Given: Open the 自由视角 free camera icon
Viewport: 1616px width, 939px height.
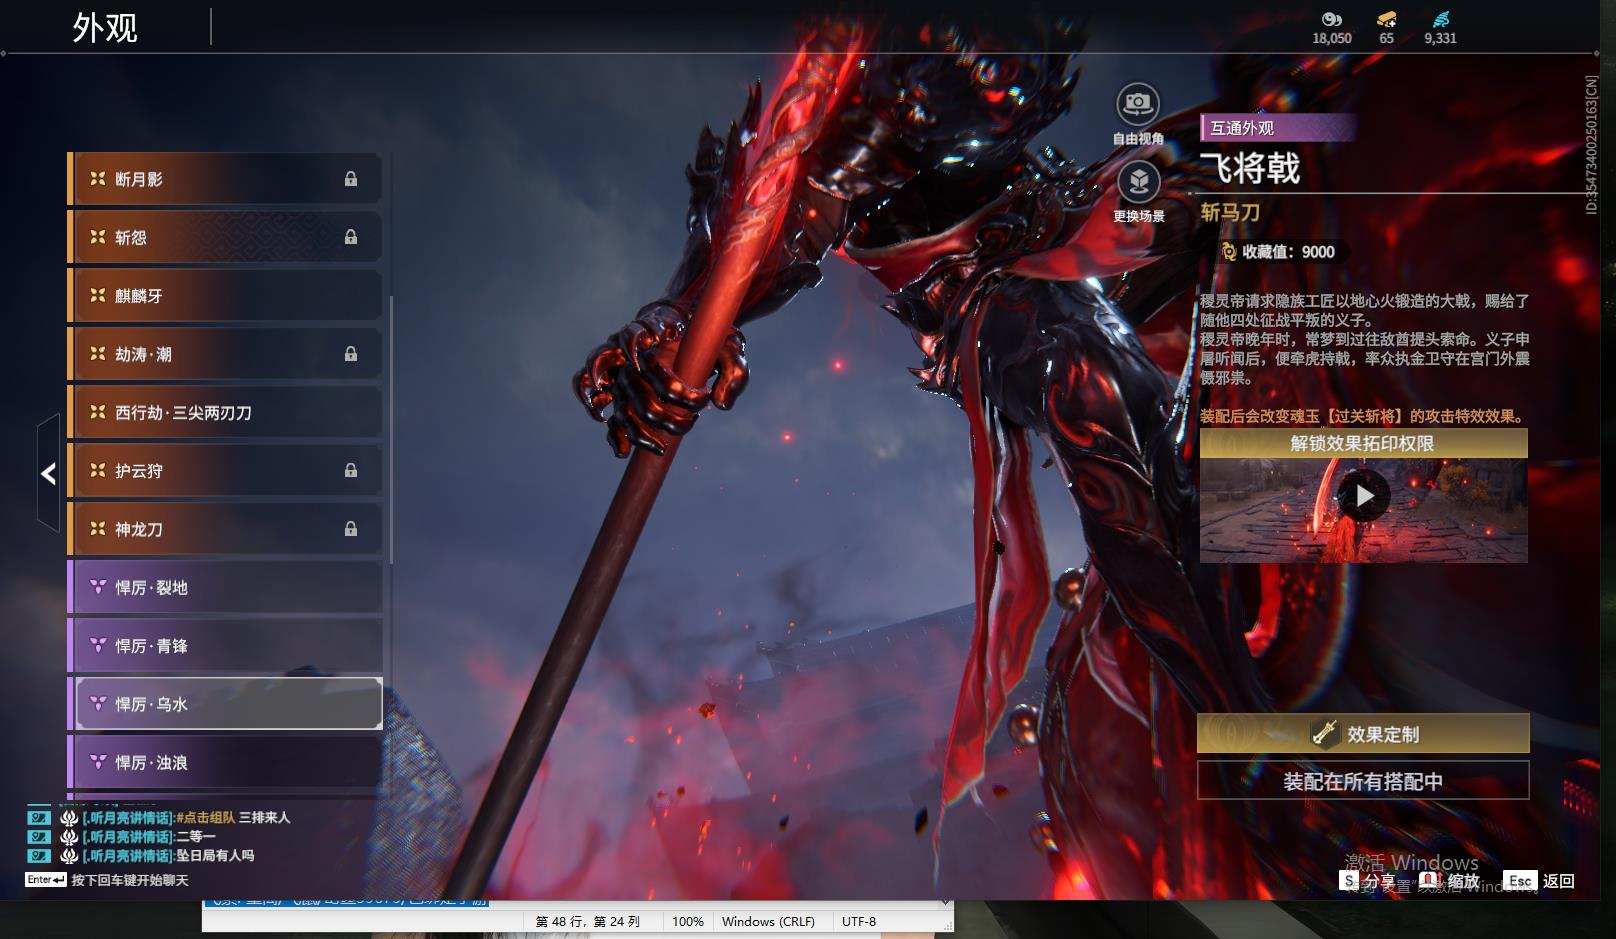Looking at the screenshot, I should [1138, 103].
